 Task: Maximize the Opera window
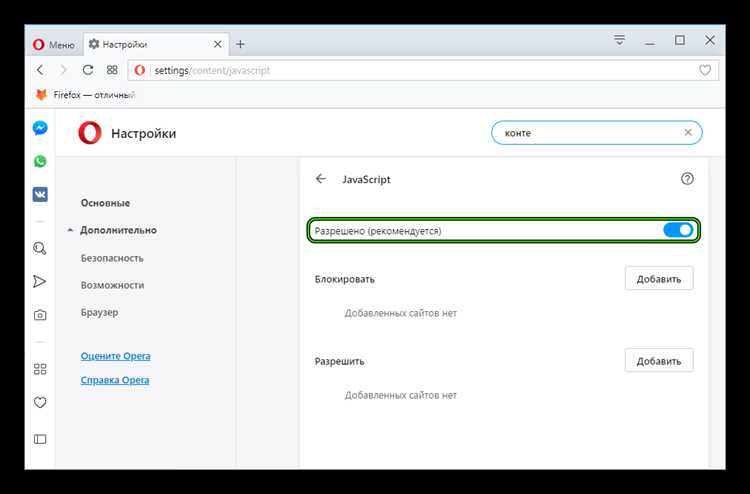click(x=680, y=41)
